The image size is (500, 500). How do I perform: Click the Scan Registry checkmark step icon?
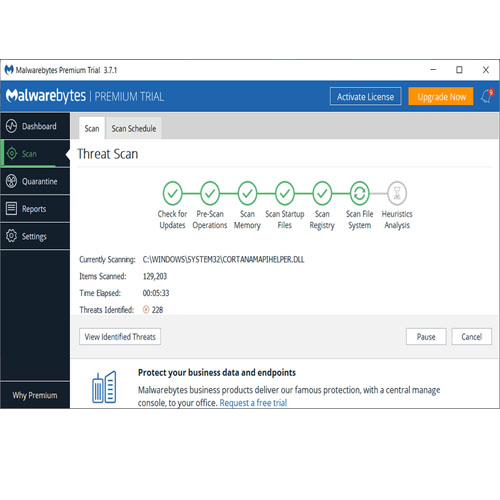coord(322,193)
